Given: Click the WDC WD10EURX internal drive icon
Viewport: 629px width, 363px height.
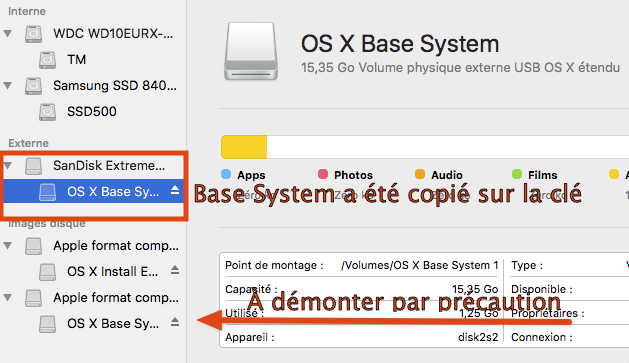Looking at the screenshot, I should point(33,34).
